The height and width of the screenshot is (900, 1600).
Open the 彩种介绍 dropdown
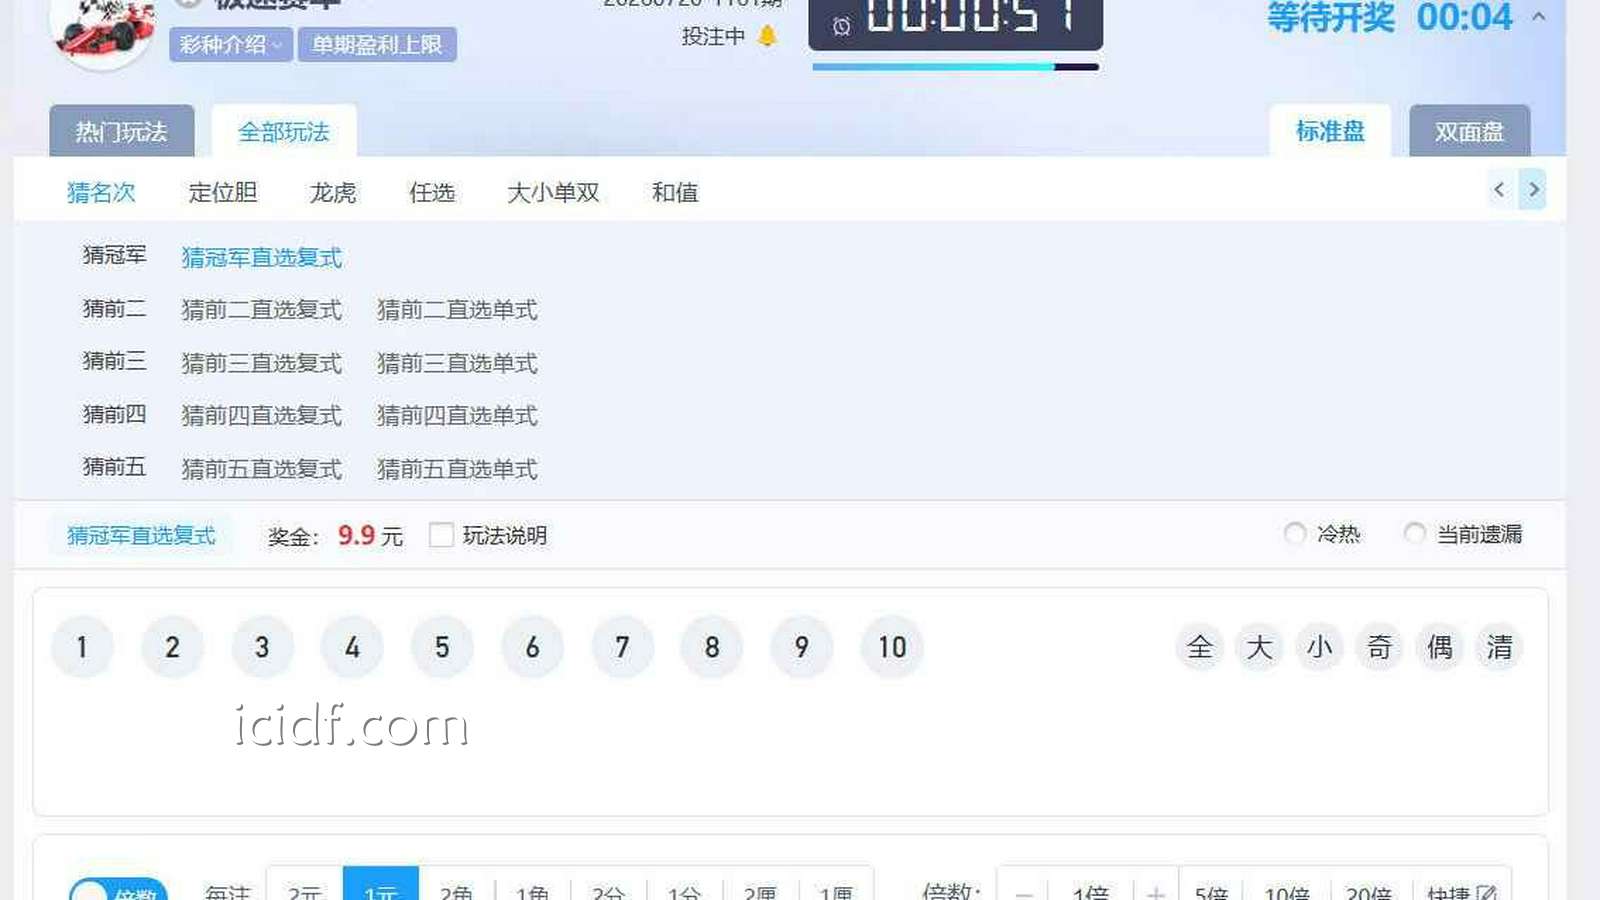click(231, 45)
